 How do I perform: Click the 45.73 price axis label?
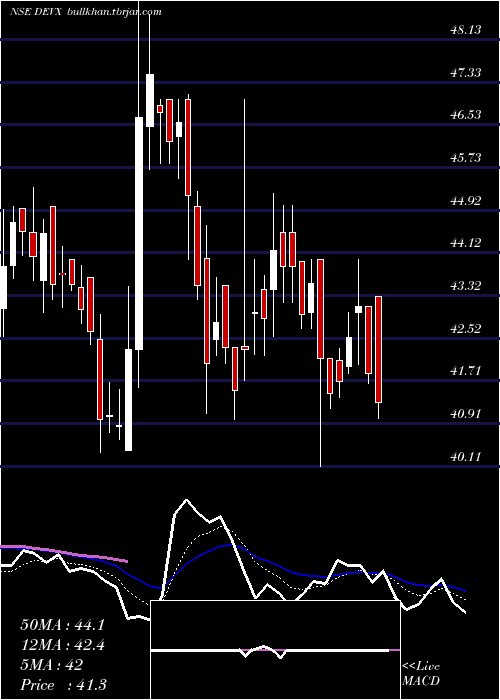coord(466,158)
